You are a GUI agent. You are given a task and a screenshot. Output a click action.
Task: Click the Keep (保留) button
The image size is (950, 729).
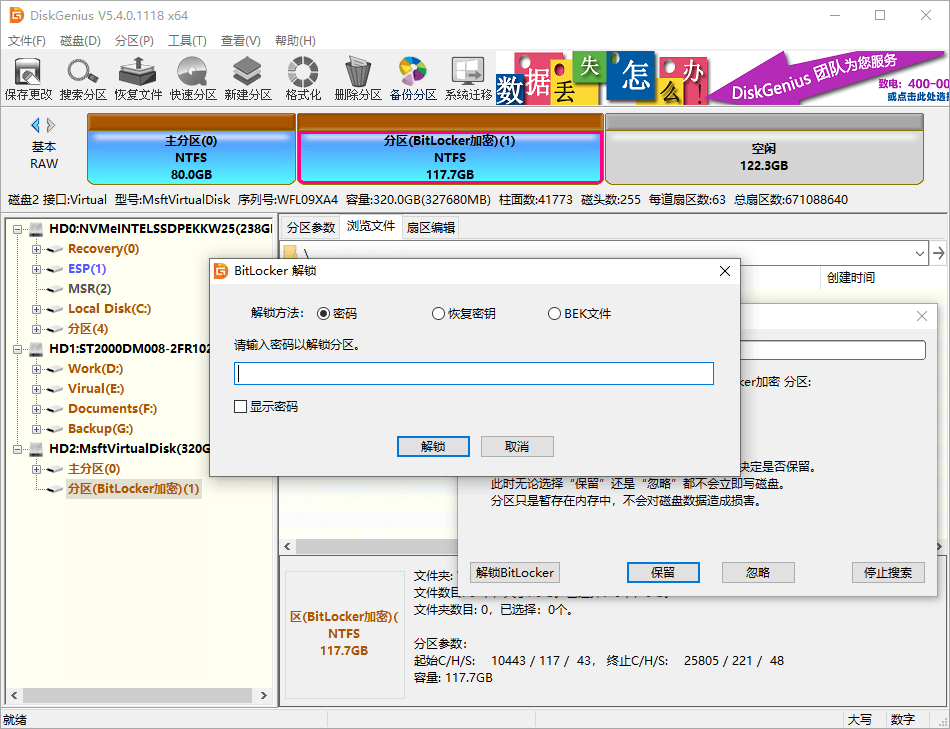(663, 573)
